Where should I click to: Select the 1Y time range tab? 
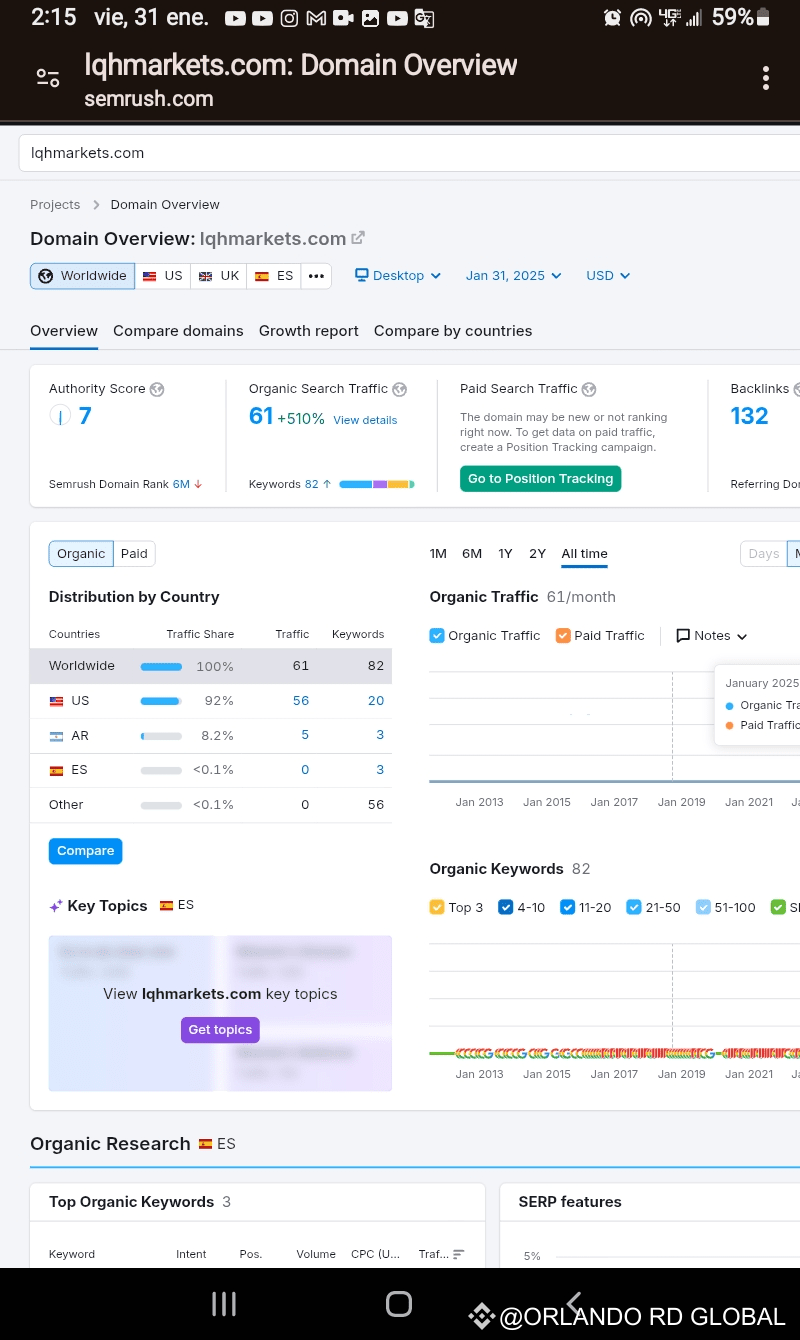505,554
